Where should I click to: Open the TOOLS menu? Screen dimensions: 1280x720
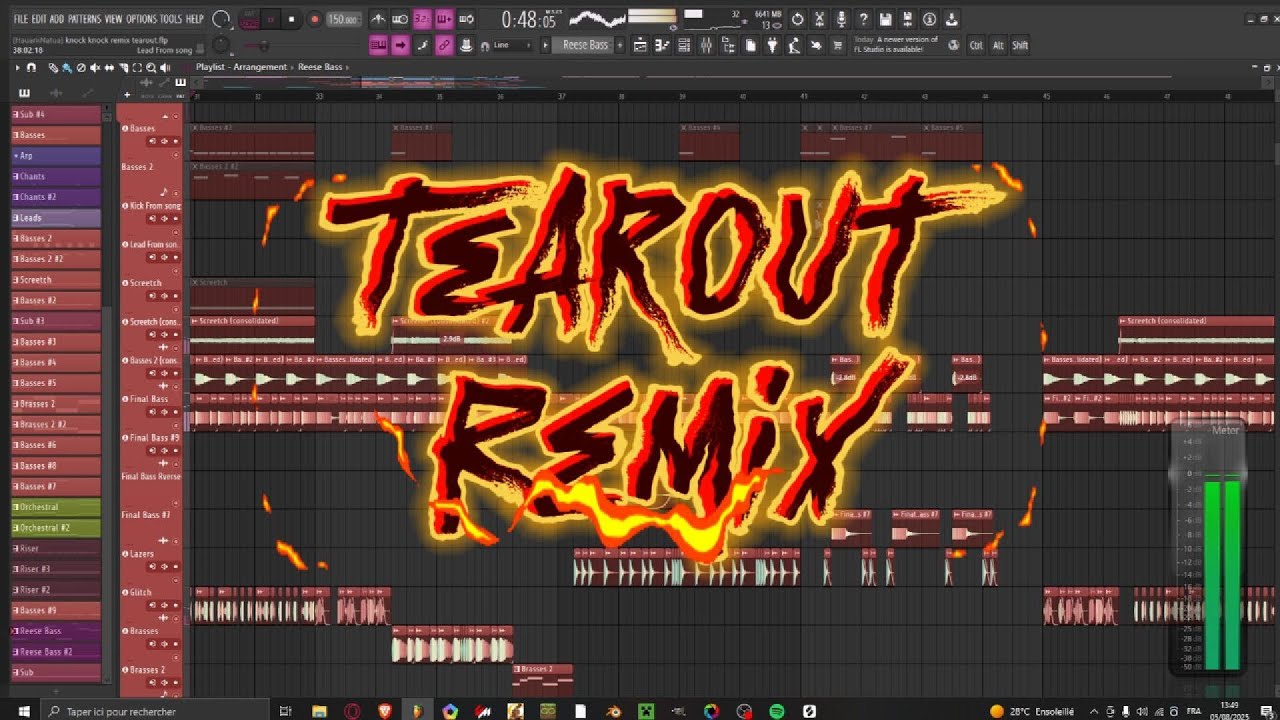pos(171,19)
